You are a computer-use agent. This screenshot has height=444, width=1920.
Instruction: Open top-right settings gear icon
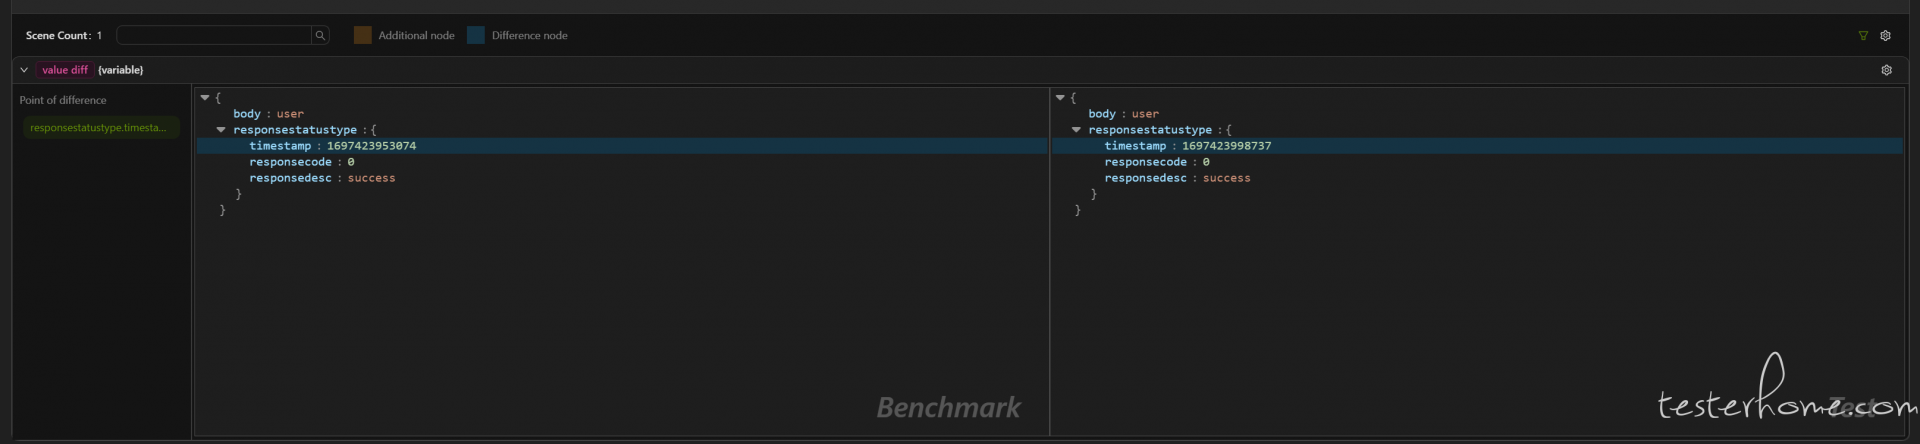click(x=1885, y=35)
